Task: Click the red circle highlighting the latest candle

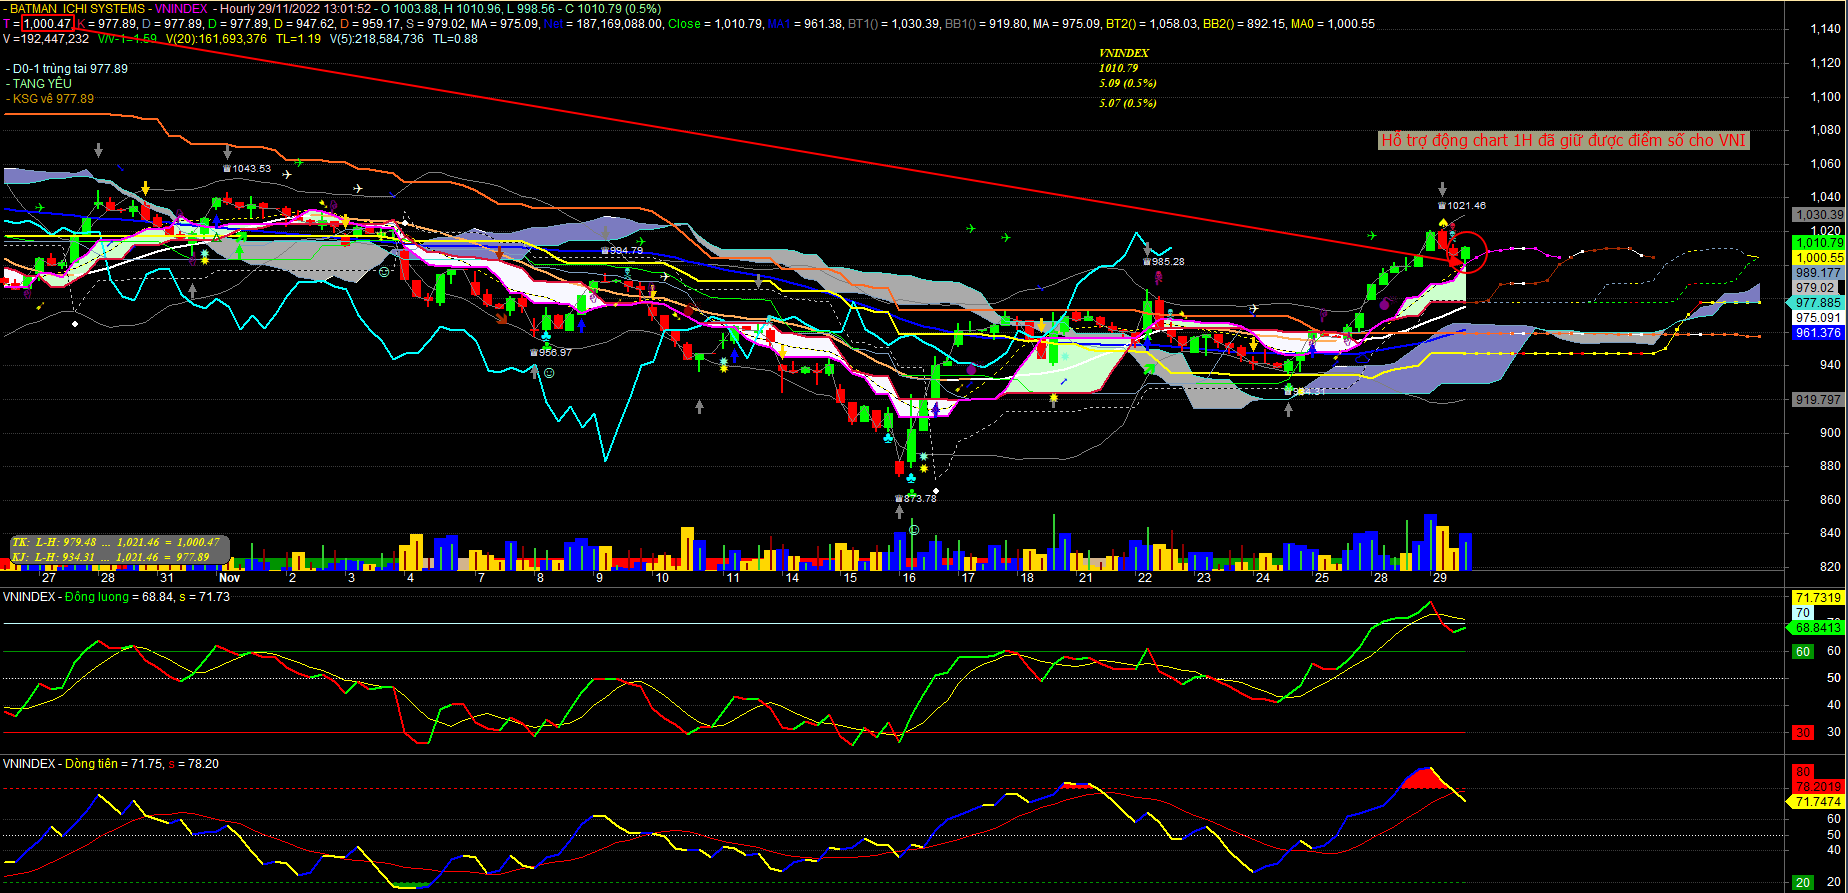Action: point(1465,252)
